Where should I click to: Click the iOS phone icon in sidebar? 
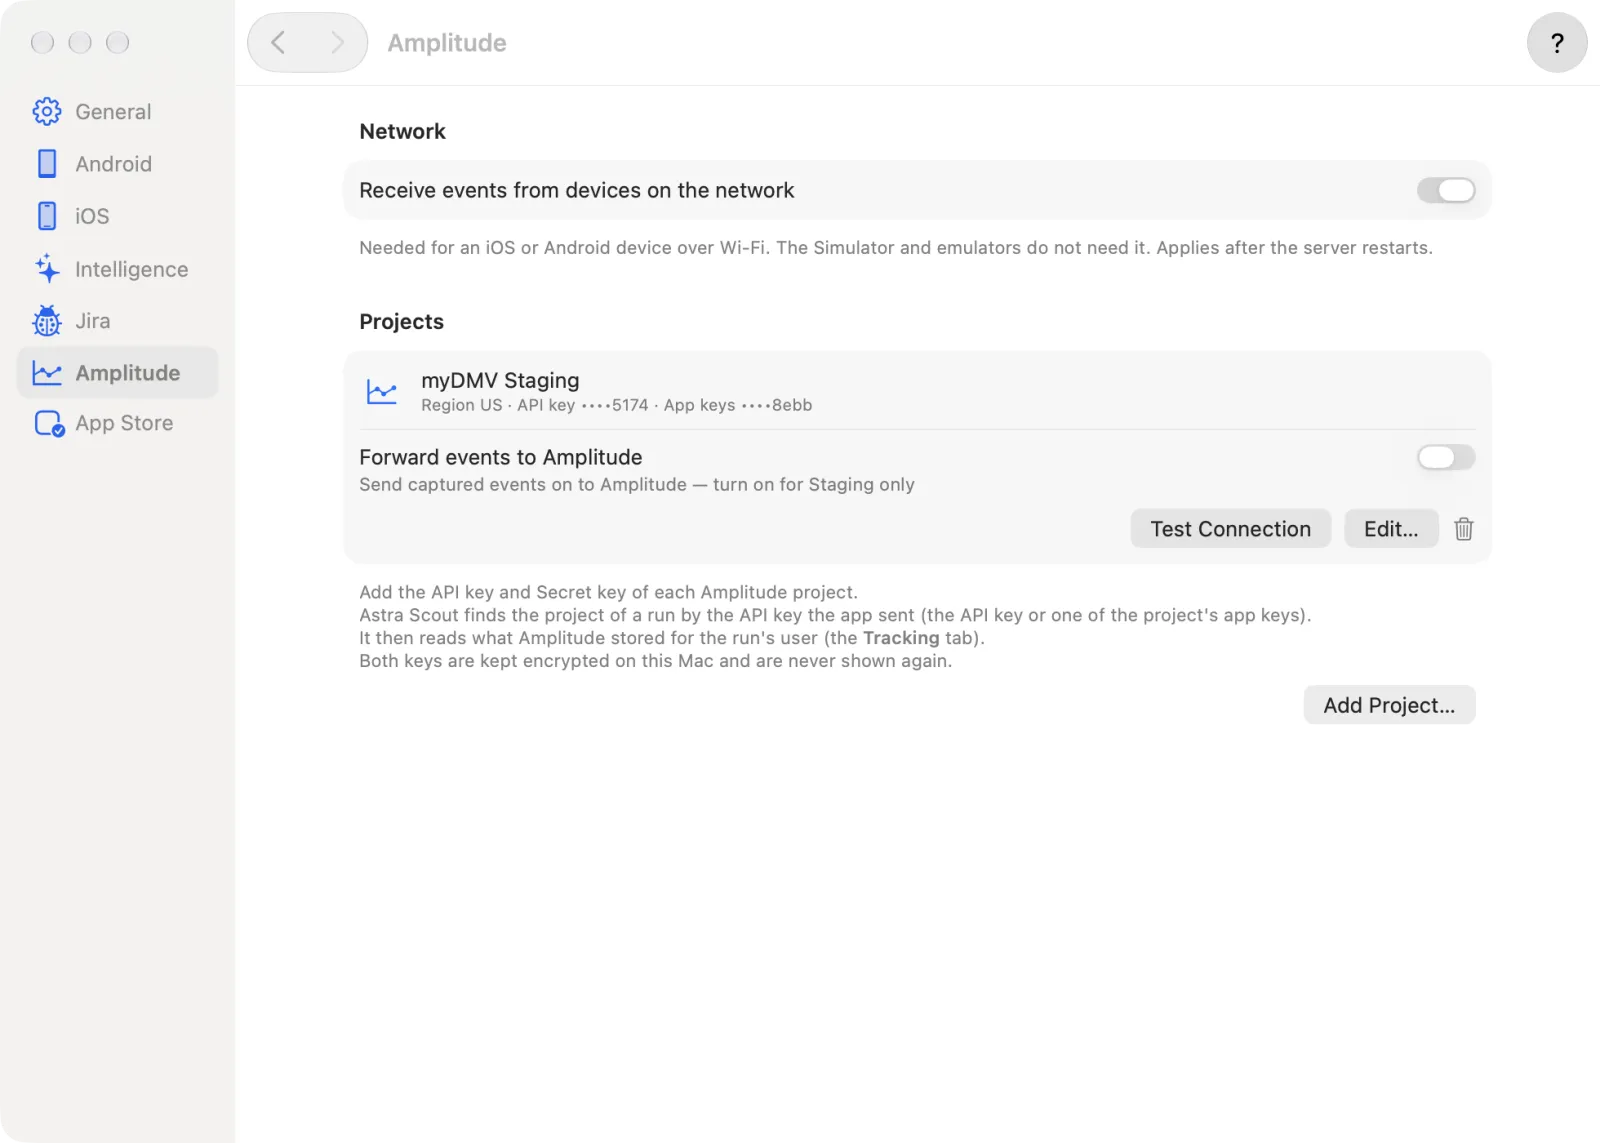click(x=47, y=216)
